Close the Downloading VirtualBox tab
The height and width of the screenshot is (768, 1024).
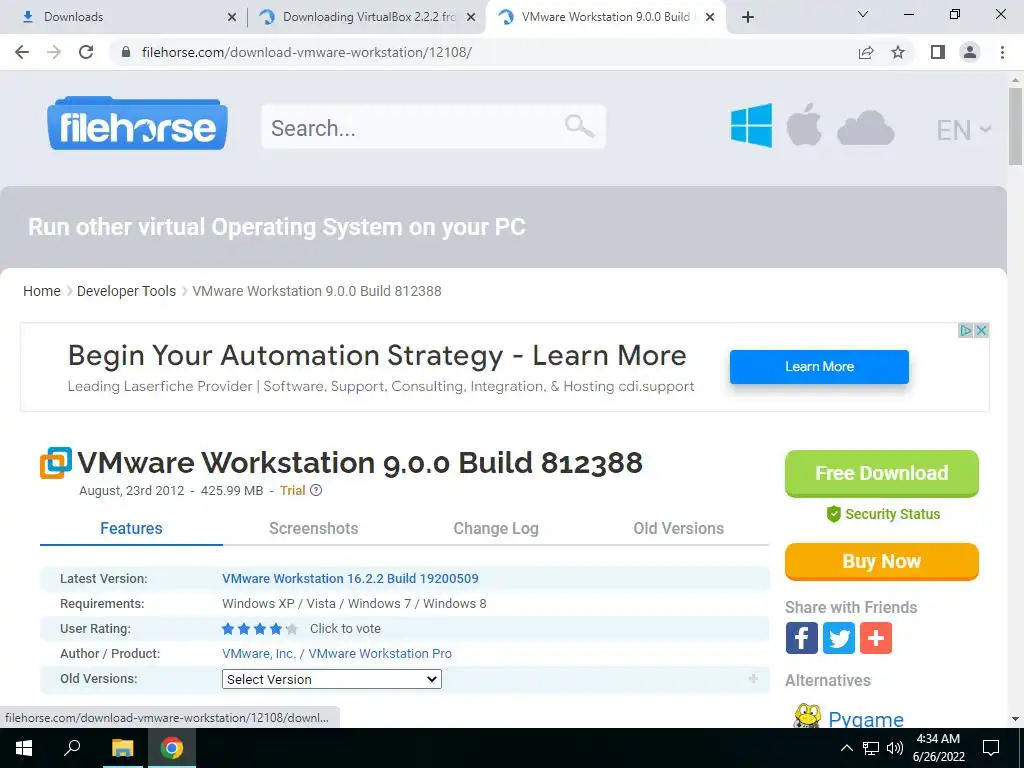coord(471,17)
